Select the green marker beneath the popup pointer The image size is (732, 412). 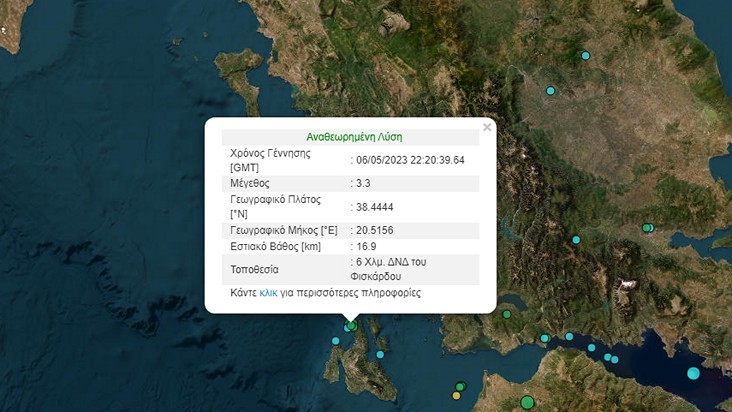point(351,325)
